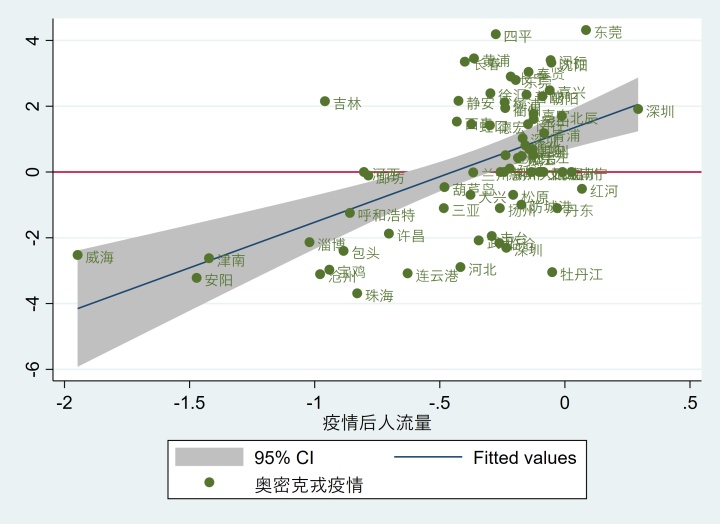Click the 许昌 data point
720x524 pixels.
[389, 234]
